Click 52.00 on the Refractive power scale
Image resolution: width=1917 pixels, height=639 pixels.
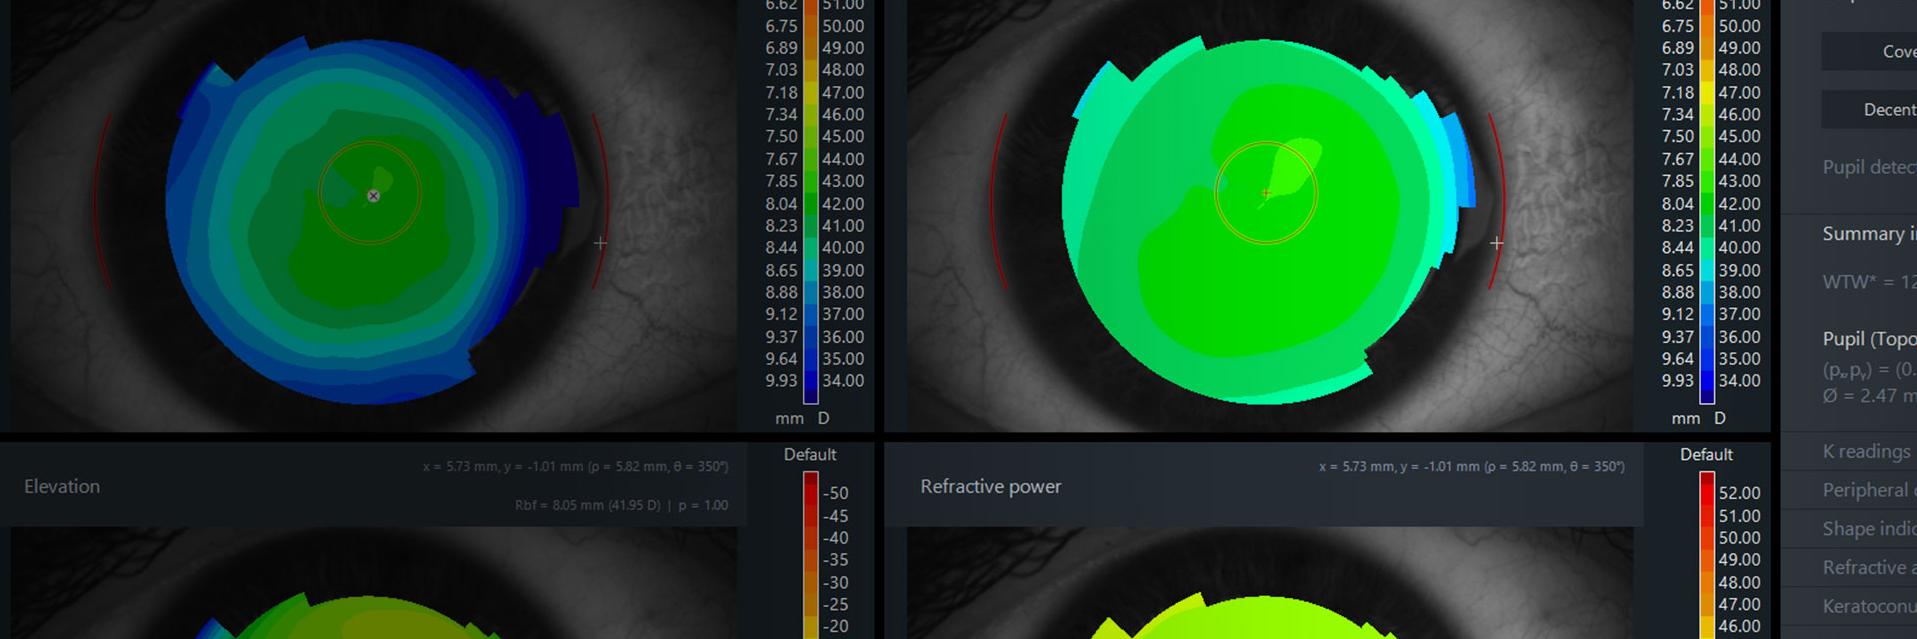(1739, 493)
